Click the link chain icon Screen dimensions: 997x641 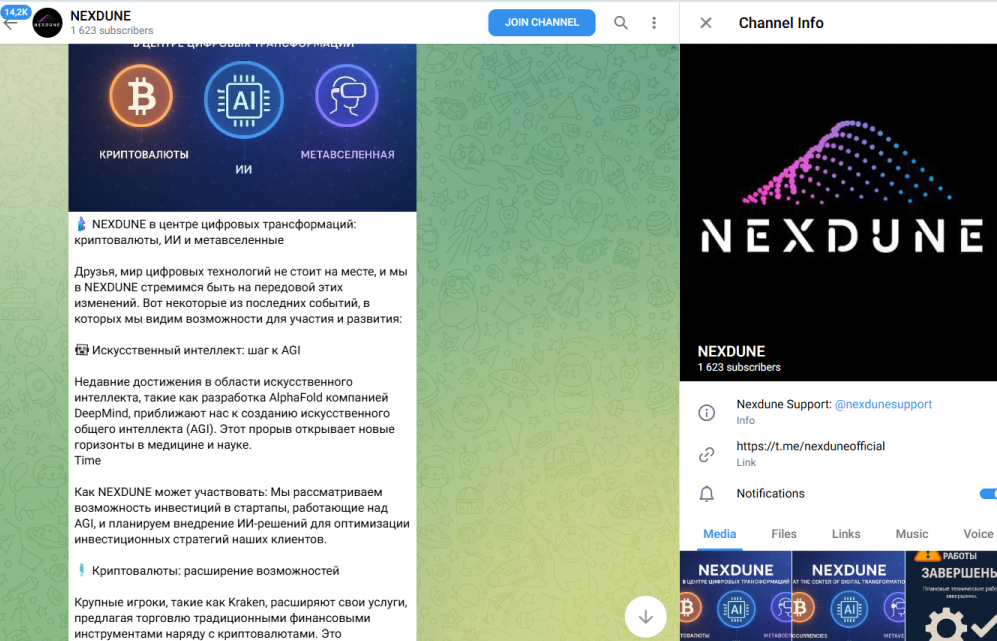(706, 455)
